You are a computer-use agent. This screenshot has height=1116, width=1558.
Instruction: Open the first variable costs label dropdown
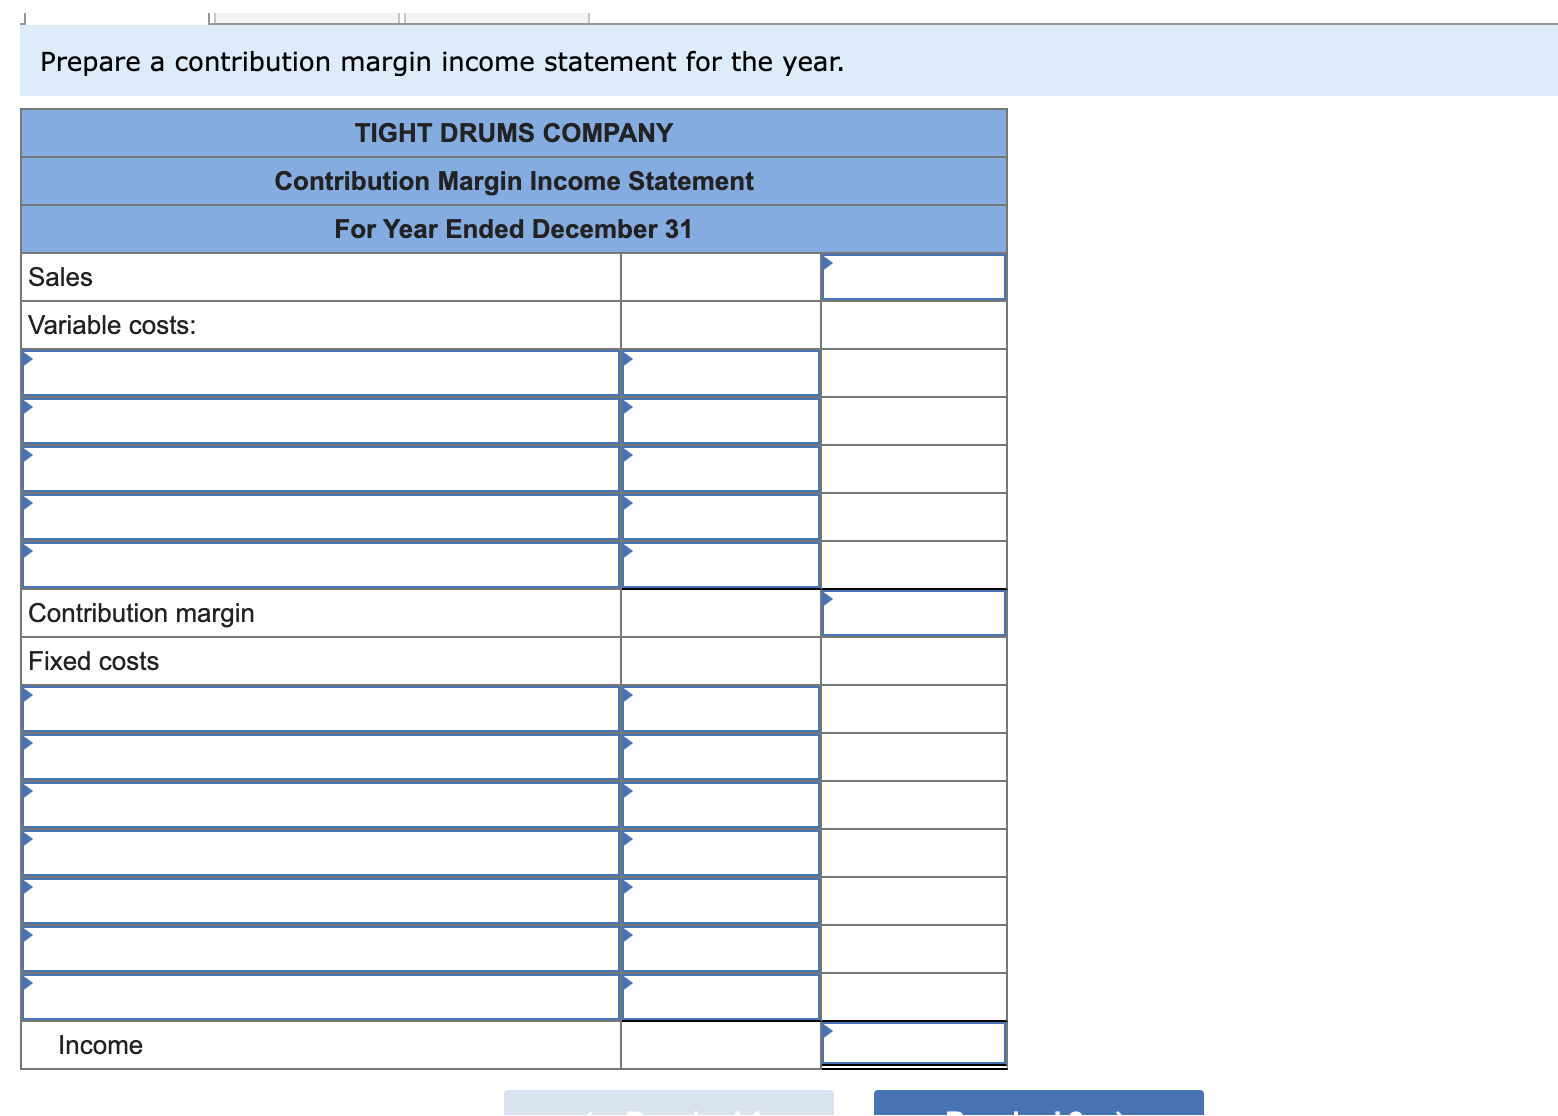tap(320, 372)
